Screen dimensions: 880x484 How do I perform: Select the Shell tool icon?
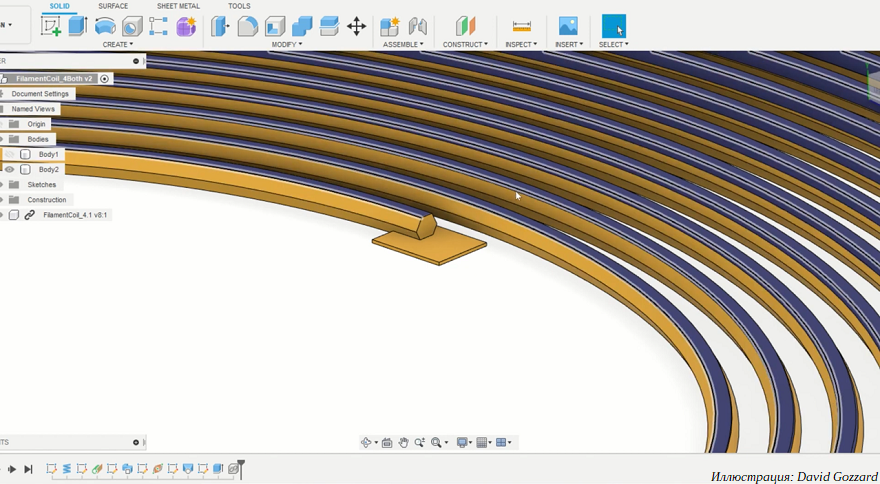pyautogui.click(x=275, y=26)
